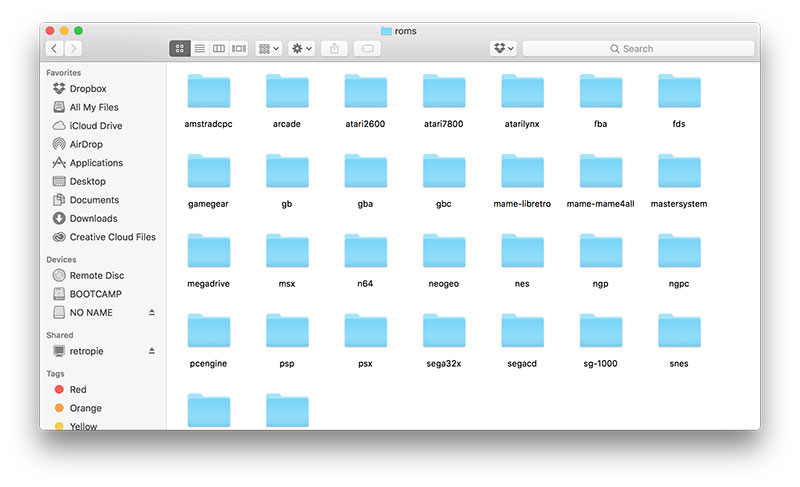Image resolution: width=800 pixels, height=487 pixels.
Task: Go back with the back arrow
Action: click(x=53, y=48)
